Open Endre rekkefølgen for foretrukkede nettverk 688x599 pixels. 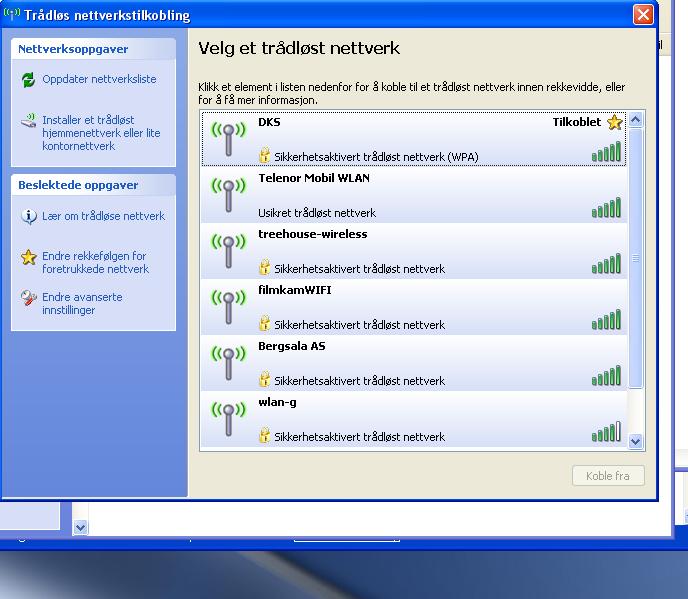click(x=95, y=262)
